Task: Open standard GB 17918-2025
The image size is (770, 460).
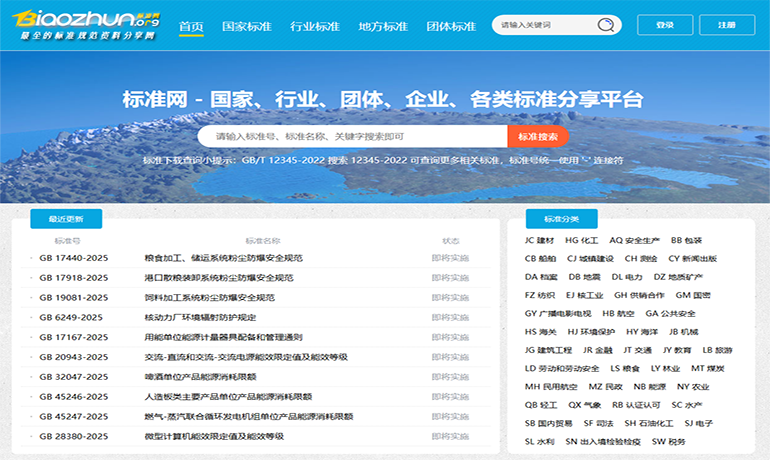Action: (74, 278)
